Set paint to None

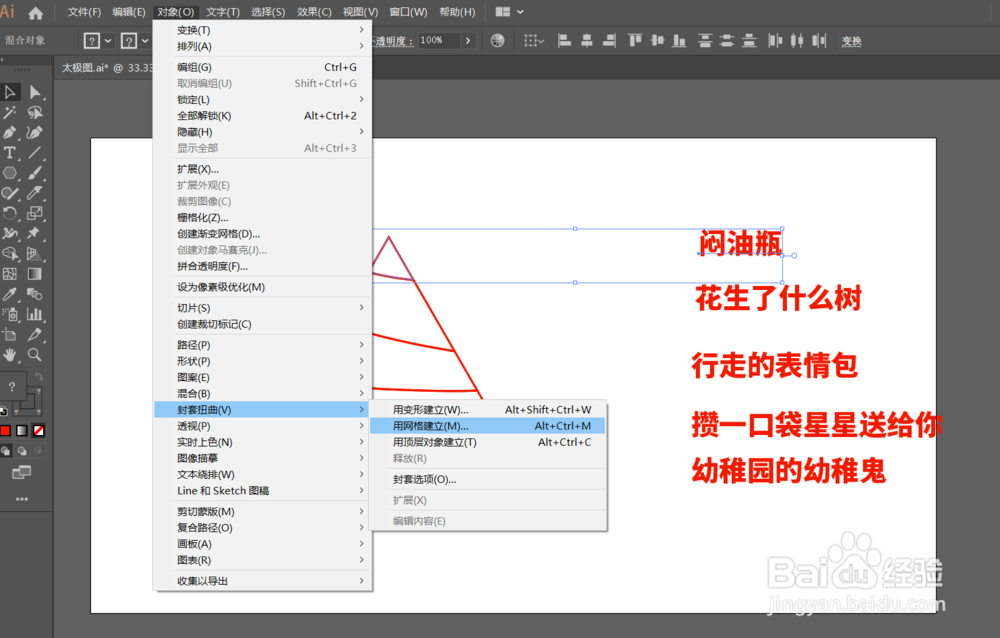tap(38, 431)
